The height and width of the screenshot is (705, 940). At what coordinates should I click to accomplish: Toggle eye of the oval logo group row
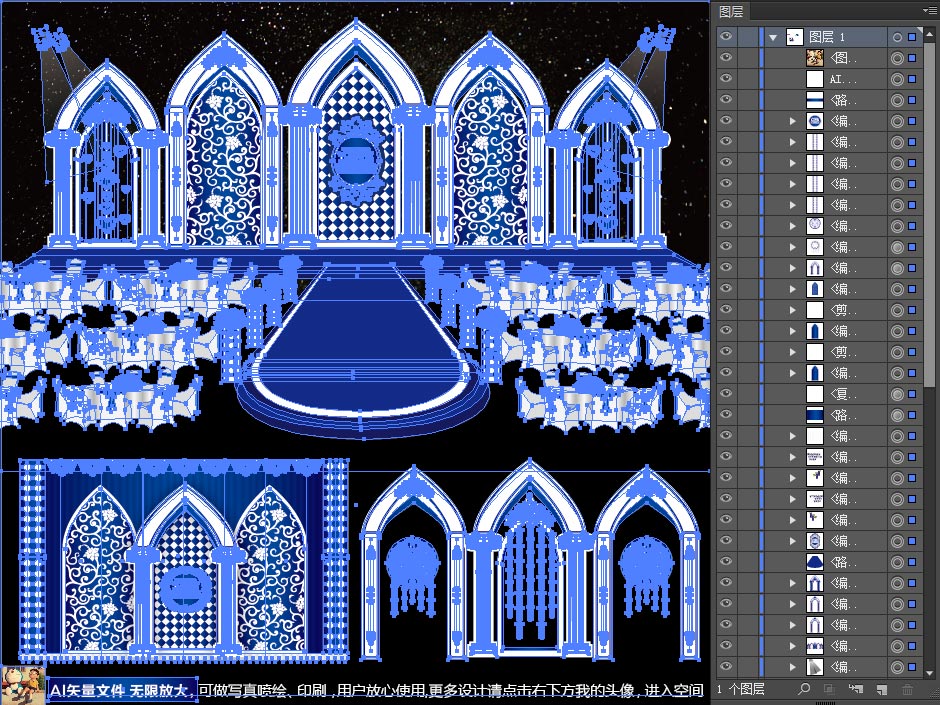coord(726,120)
